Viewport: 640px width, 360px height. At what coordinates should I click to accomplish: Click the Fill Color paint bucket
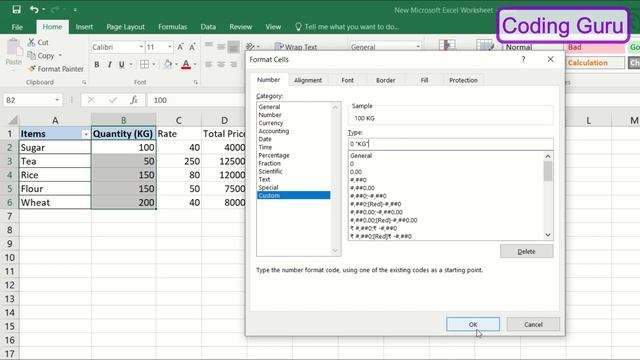(x=167, y=64)
